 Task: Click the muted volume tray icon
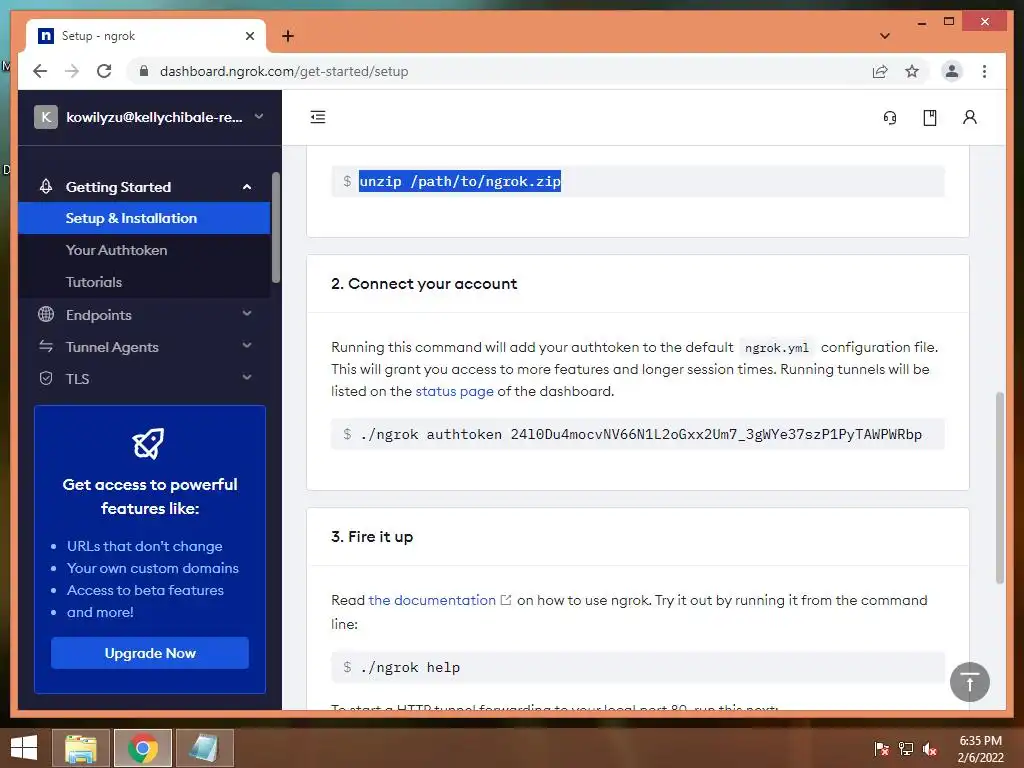pyautogui.click(x=930, y=748)
